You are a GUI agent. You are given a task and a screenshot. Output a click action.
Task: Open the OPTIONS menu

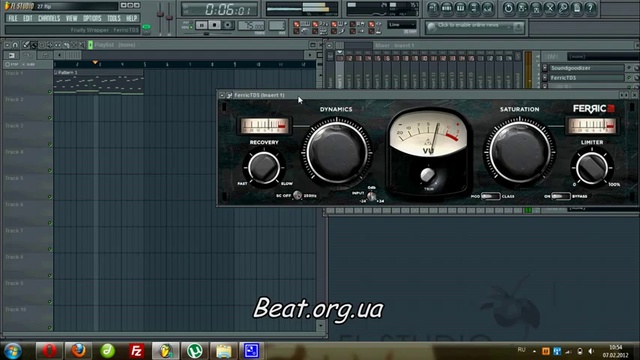[92, 18]
